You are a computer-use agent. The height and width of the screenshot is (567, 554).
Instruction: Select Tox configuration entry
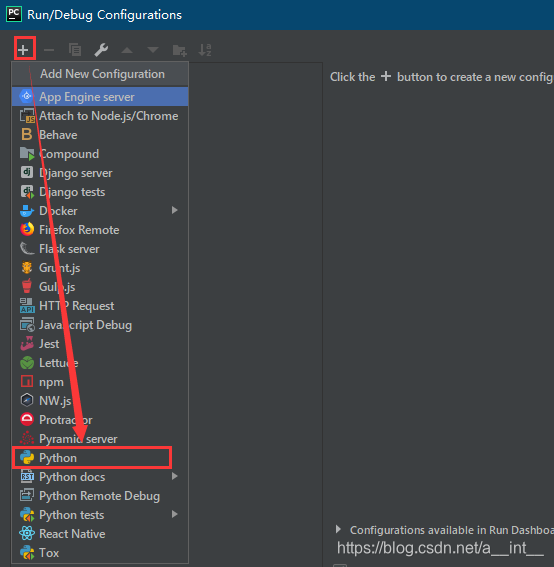pyautogui.click(x=100, y=553)
